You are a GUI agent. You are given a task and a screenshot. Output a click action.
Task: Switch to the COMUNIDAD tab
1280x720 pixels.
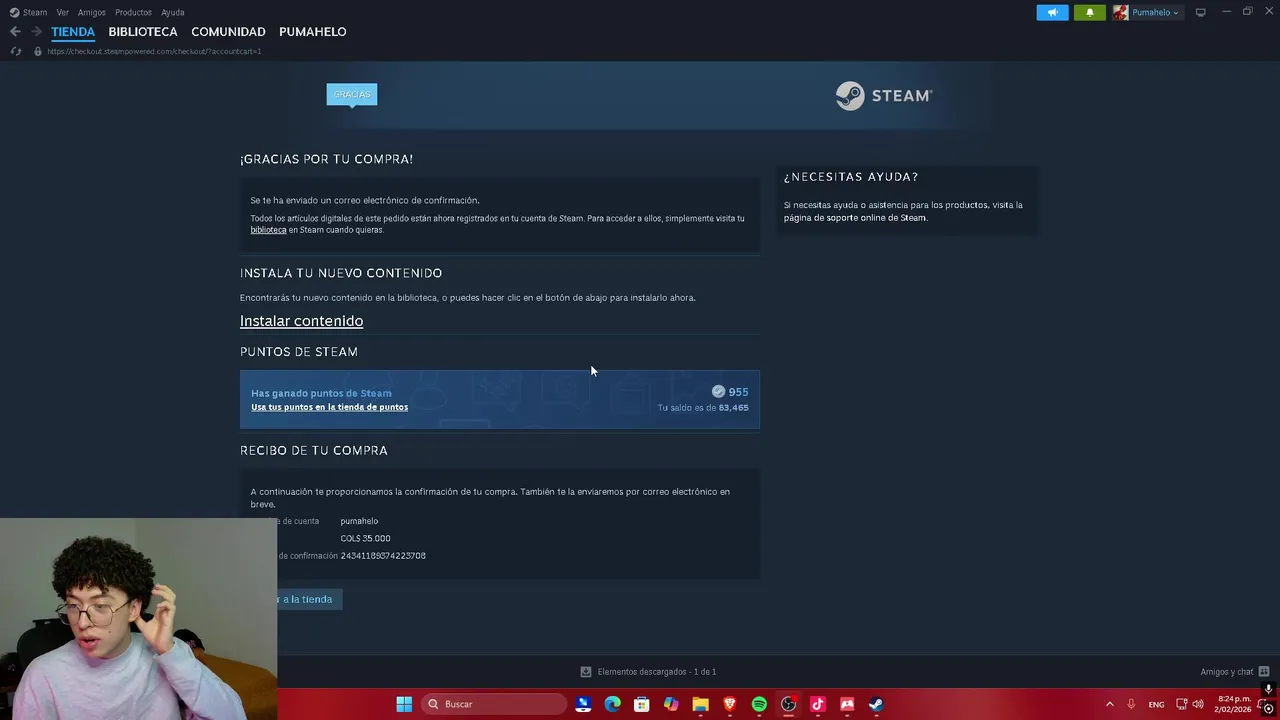(x=228, y=32)
